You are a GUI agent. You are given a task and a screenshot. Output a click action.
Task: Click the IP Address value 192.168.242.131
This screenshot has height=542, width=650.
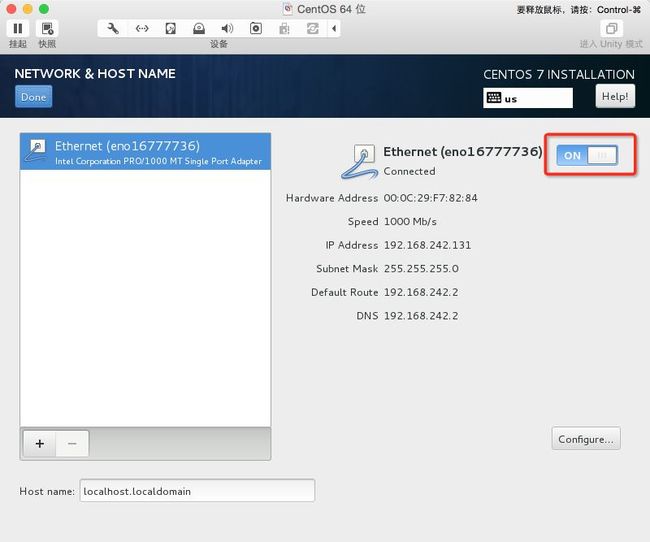(x=427, y=245)
